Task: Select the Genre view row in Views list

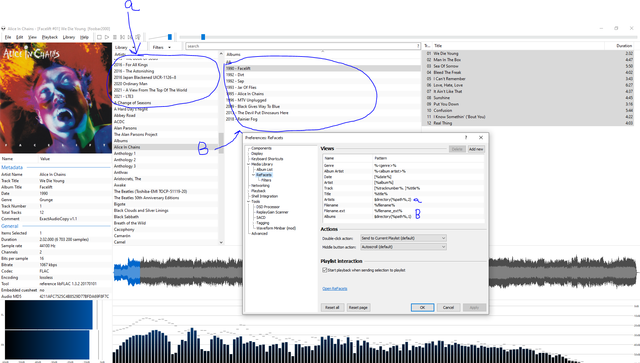Action: click(403, 165)
